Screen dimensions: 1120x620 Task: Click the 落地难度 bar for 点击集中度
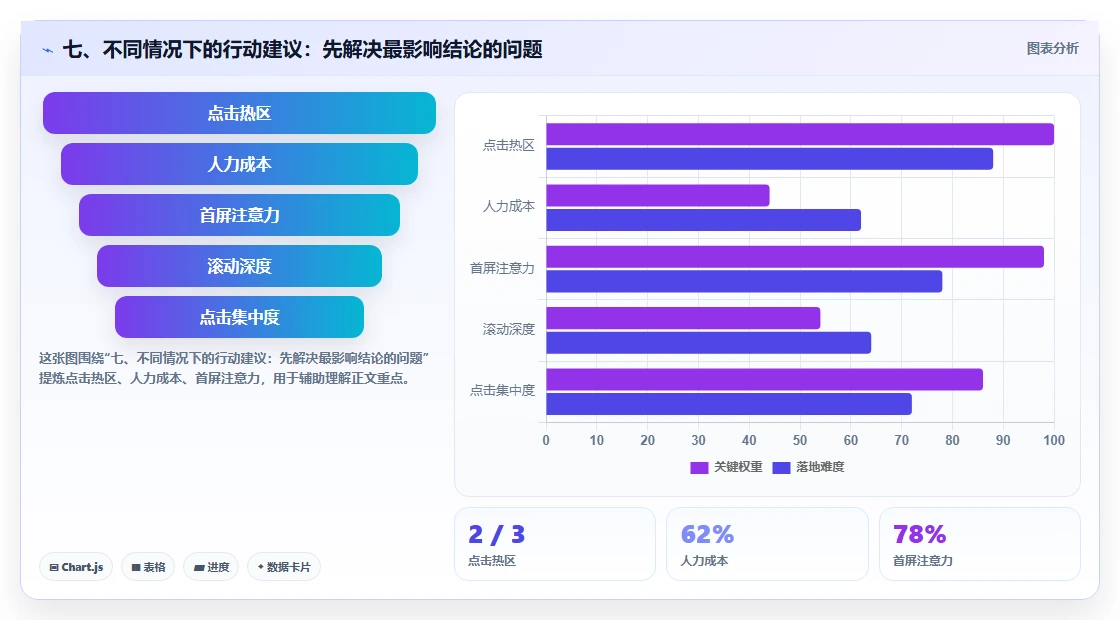click(x=729, y=404)
